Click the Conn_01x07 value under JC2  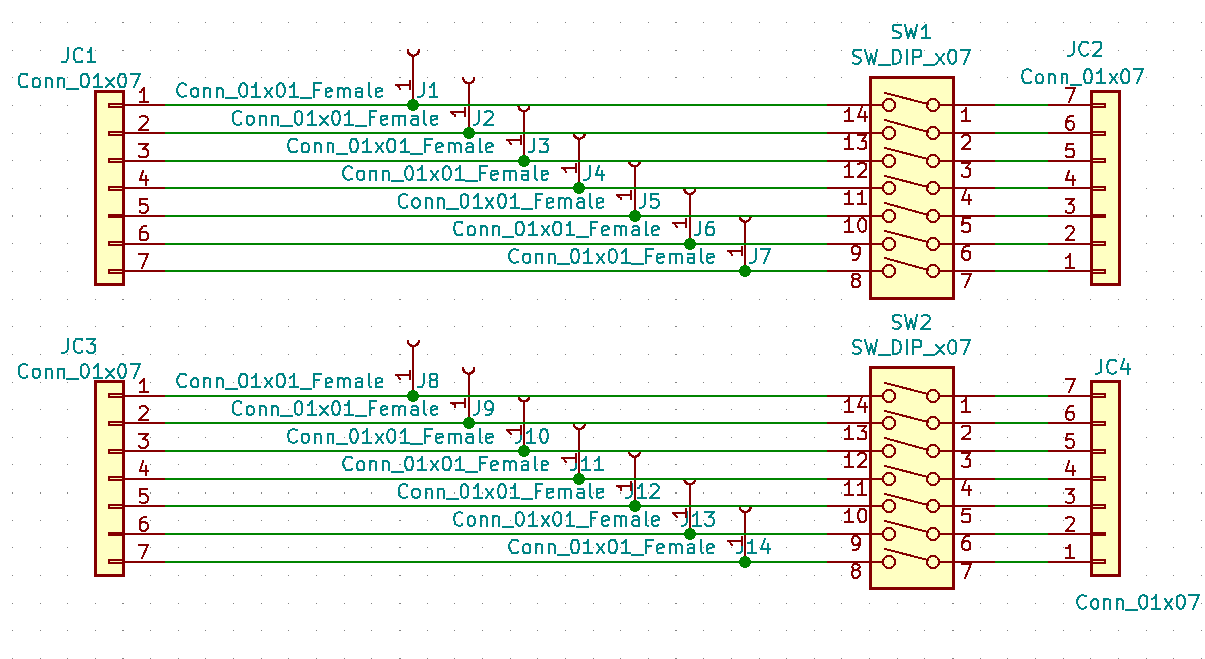coord(1082,76)
